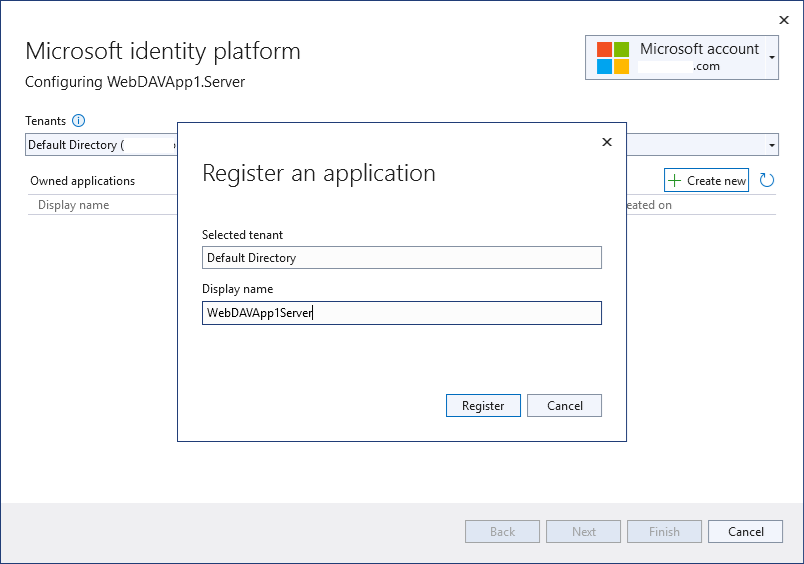804x564 pixels.
Task: Click the Configuring WebDAVApp1.Server text
Action: click(135, 82)
